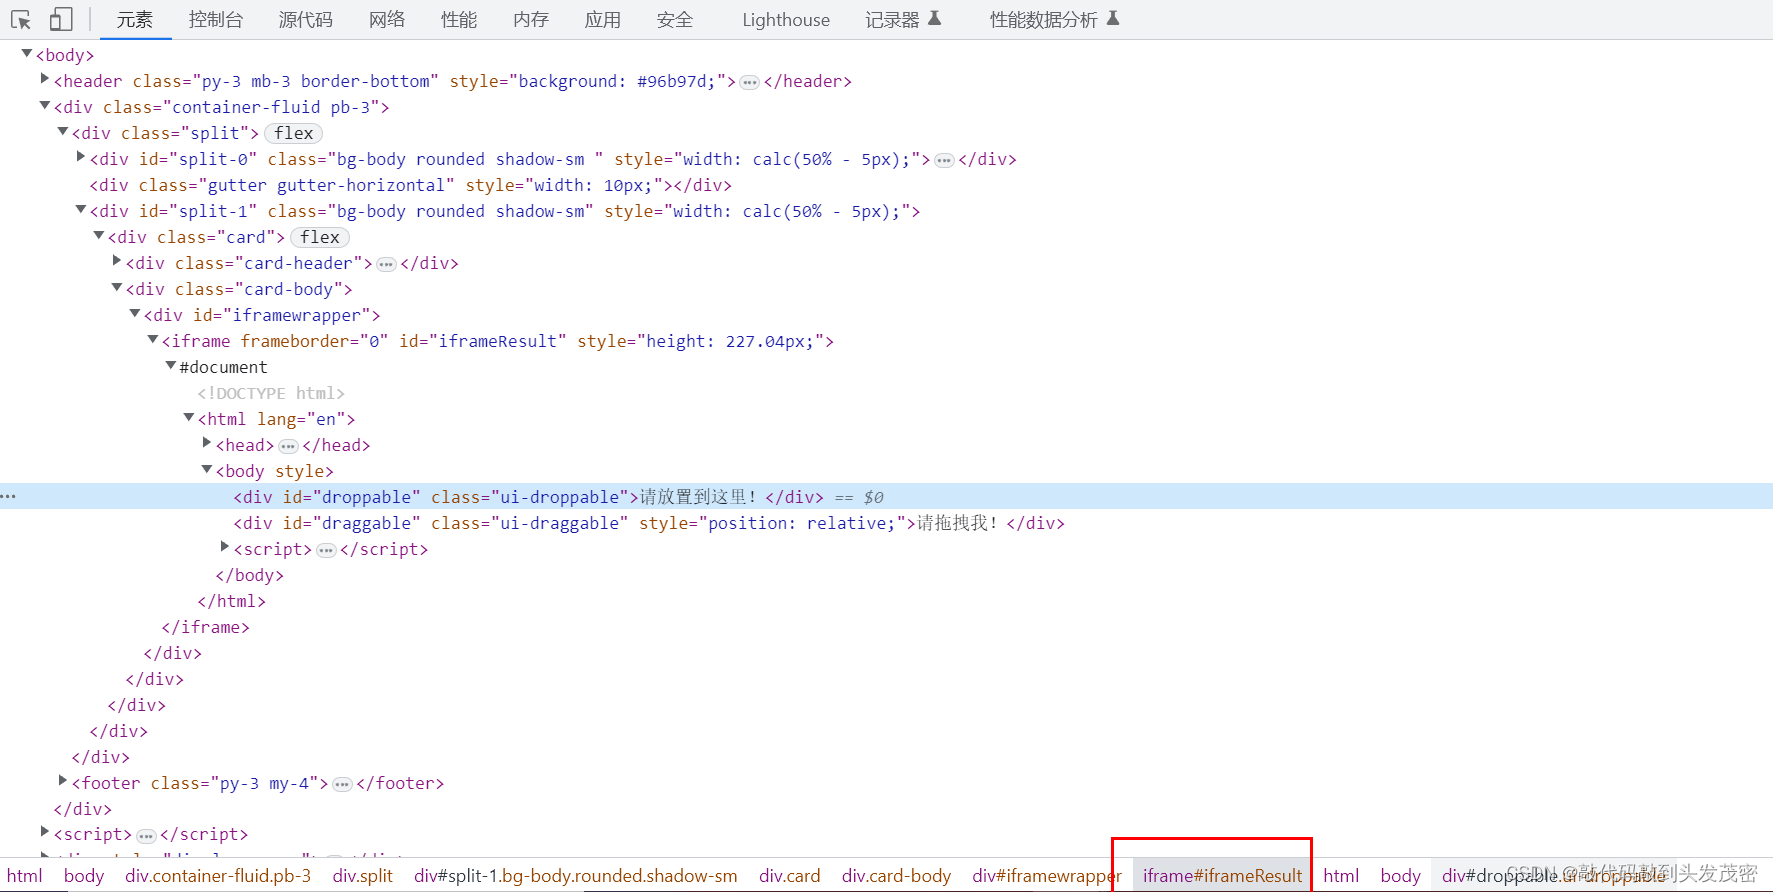Click the ellipsis in iframe script element
Image resolution: width=1773 pixels, height=892 pixels.
[326, 550]
